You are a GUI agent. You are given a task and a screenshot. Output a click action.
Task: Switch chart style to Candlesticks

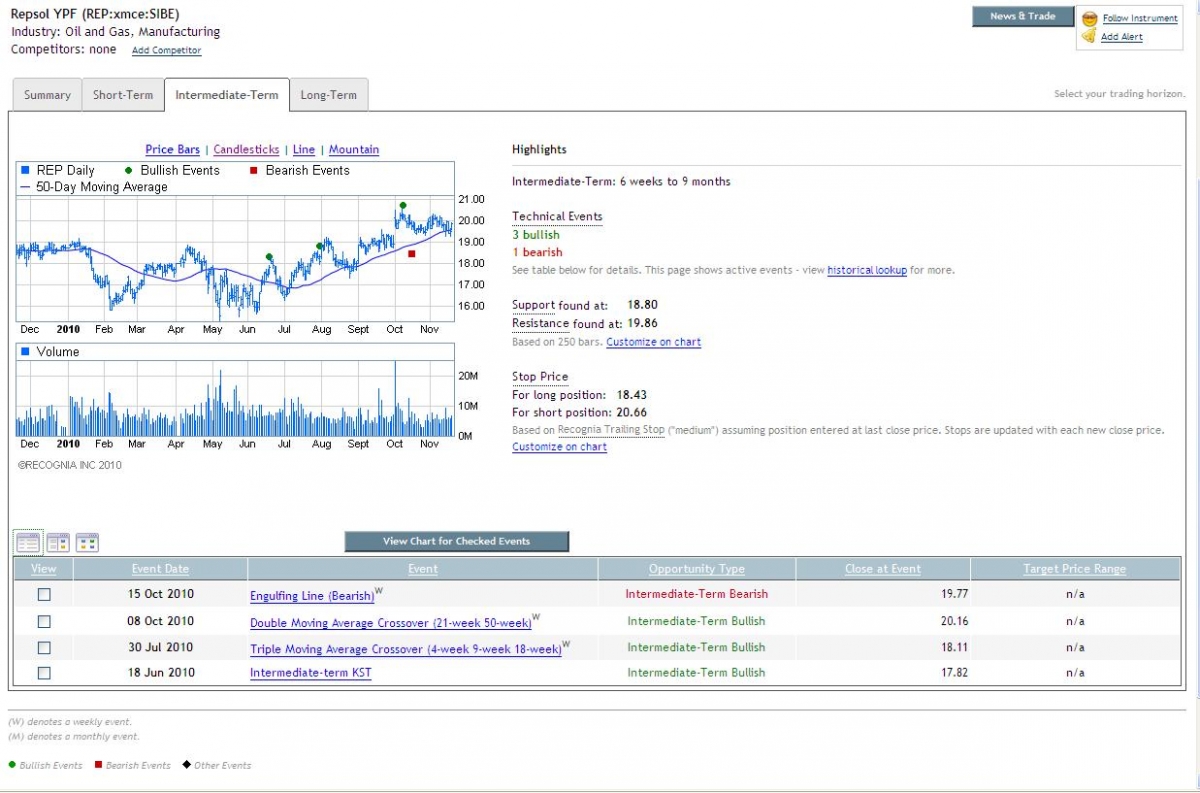246,150
